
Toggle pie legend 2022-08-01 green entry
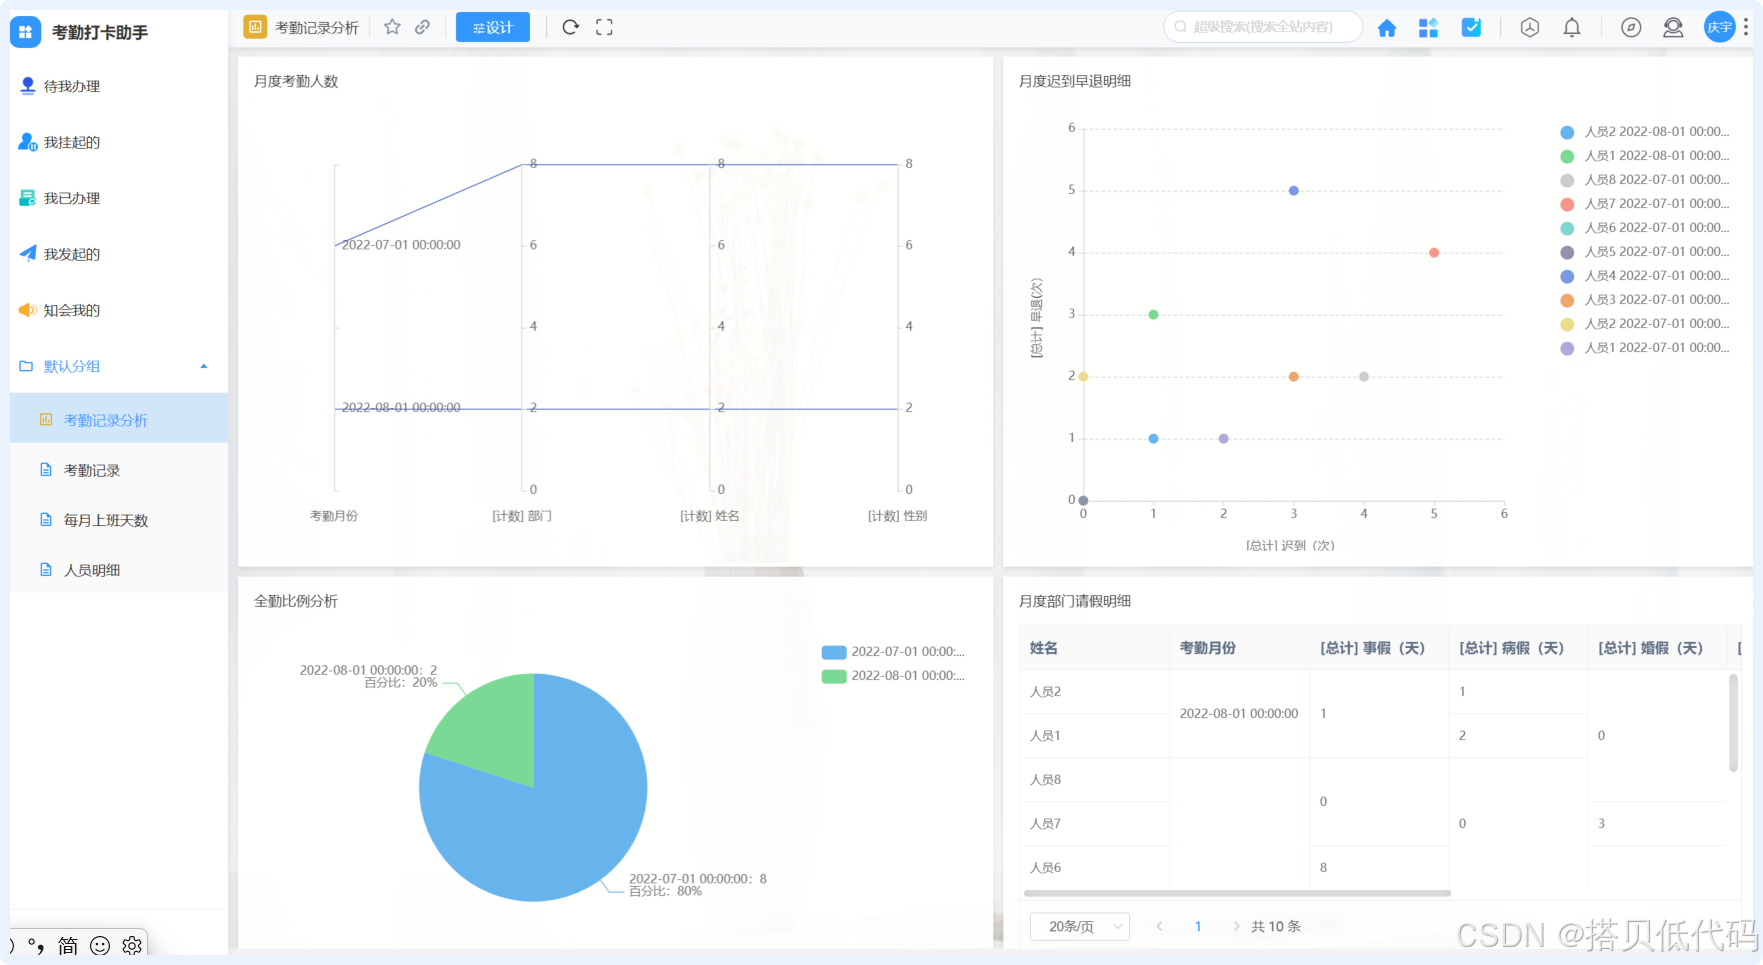[893, 676]
